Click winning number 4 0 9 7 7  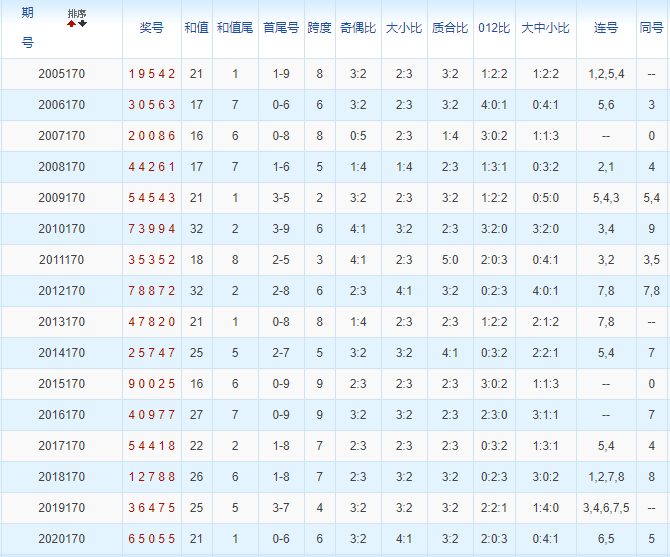pos(152,415)
